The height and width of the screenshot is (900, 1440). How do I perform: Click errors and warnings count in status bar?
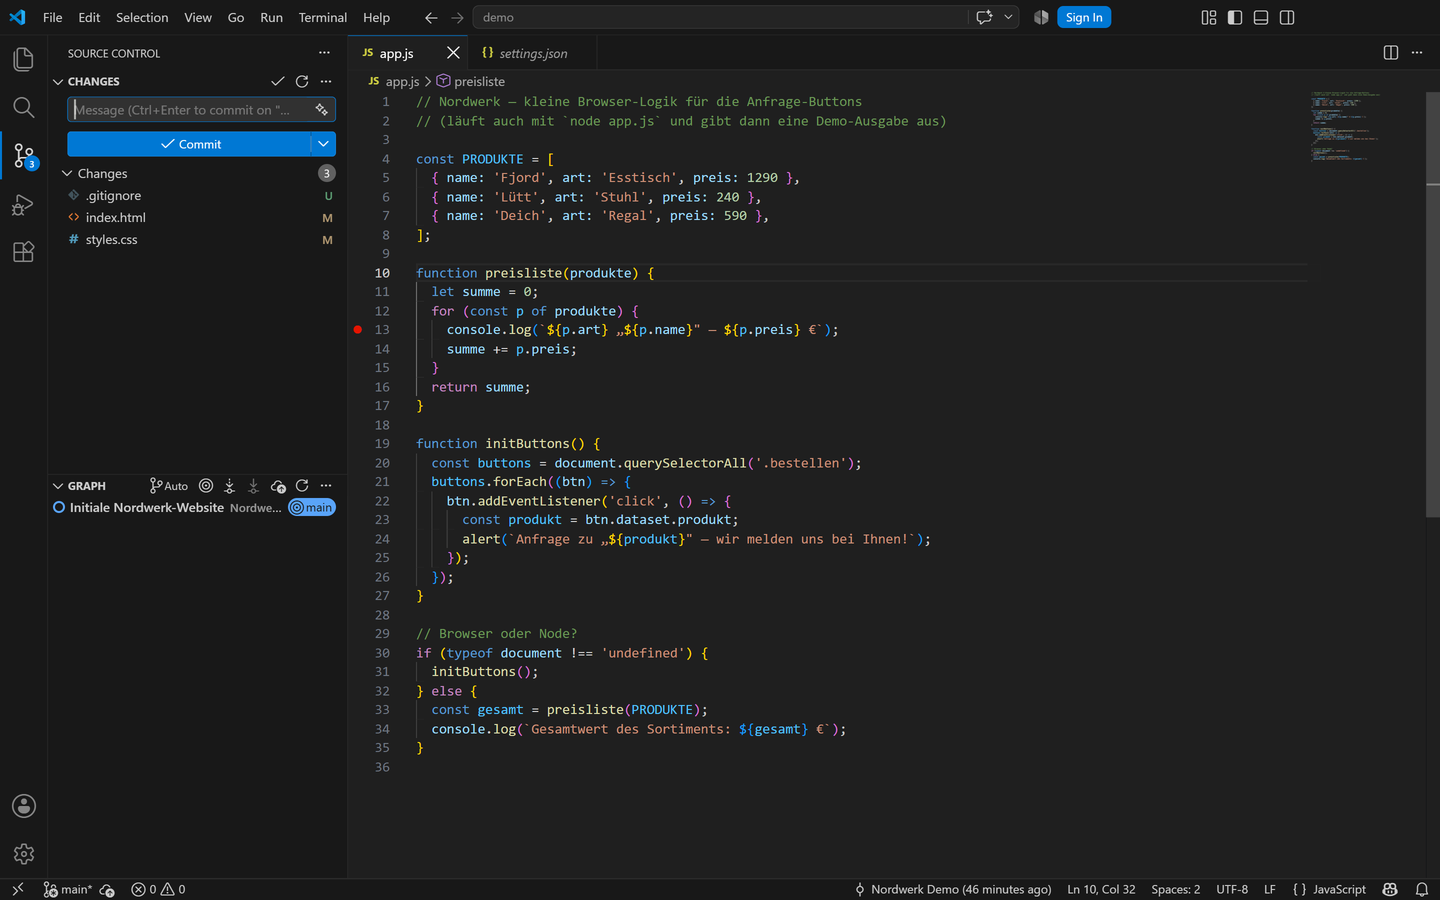click(x=158, y=889)
